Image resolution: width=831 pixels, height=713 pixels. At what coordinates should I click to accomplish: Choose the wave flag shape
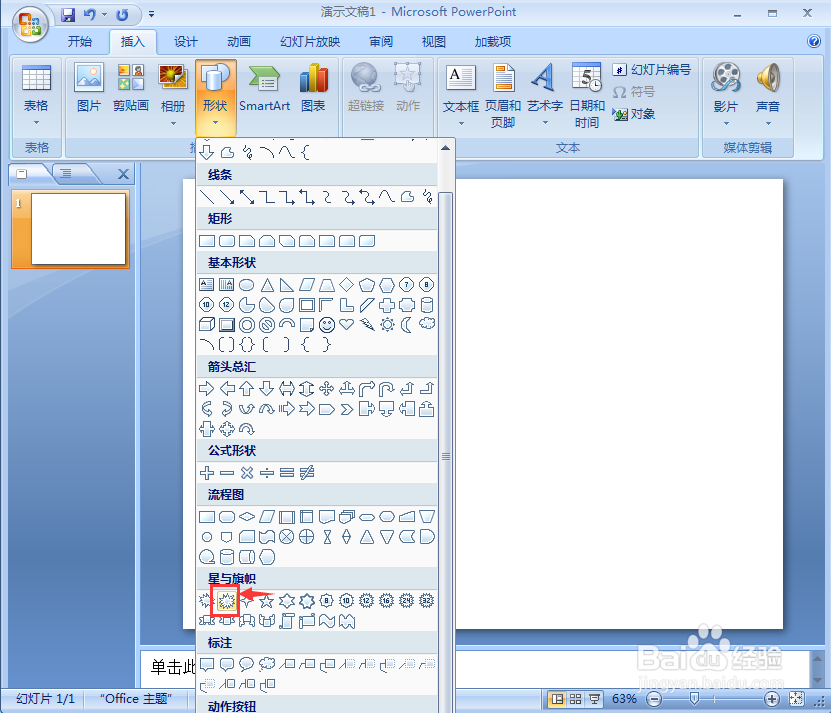coord(327,621)
